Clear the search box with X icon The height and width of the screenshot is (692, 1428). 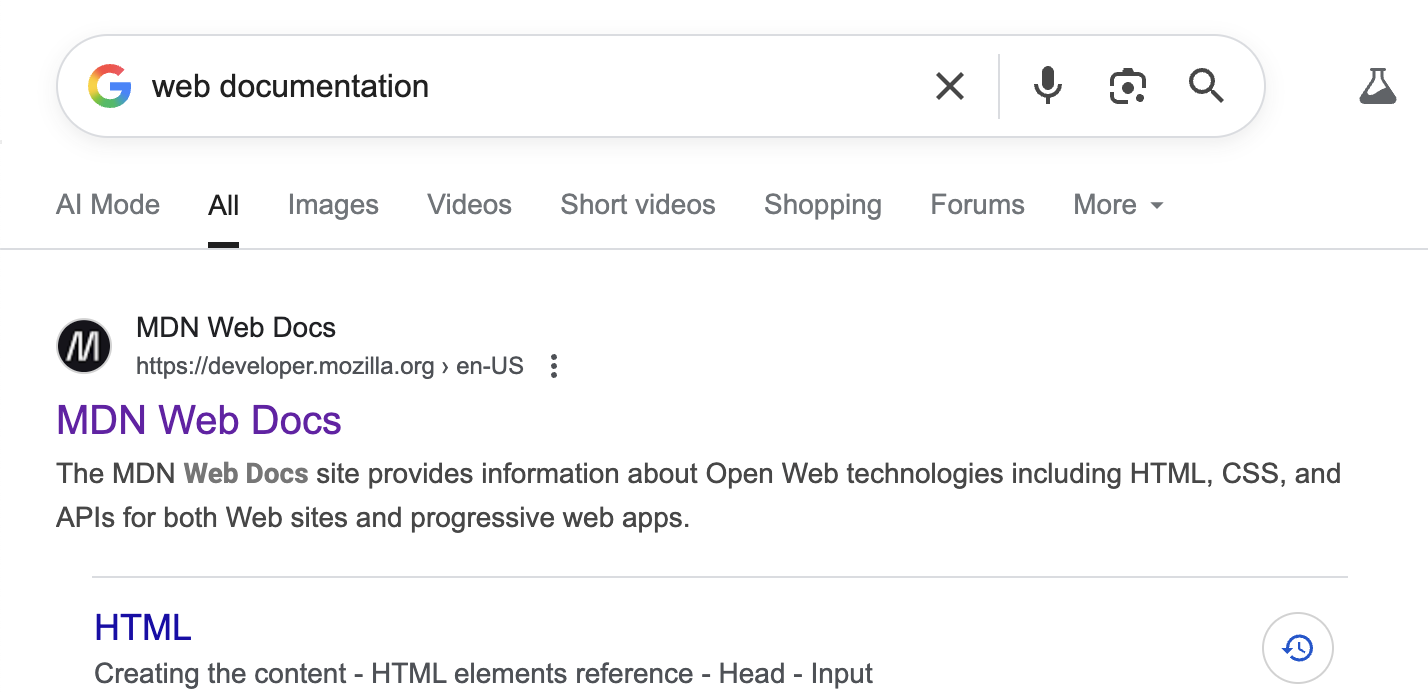click(950, 87)
